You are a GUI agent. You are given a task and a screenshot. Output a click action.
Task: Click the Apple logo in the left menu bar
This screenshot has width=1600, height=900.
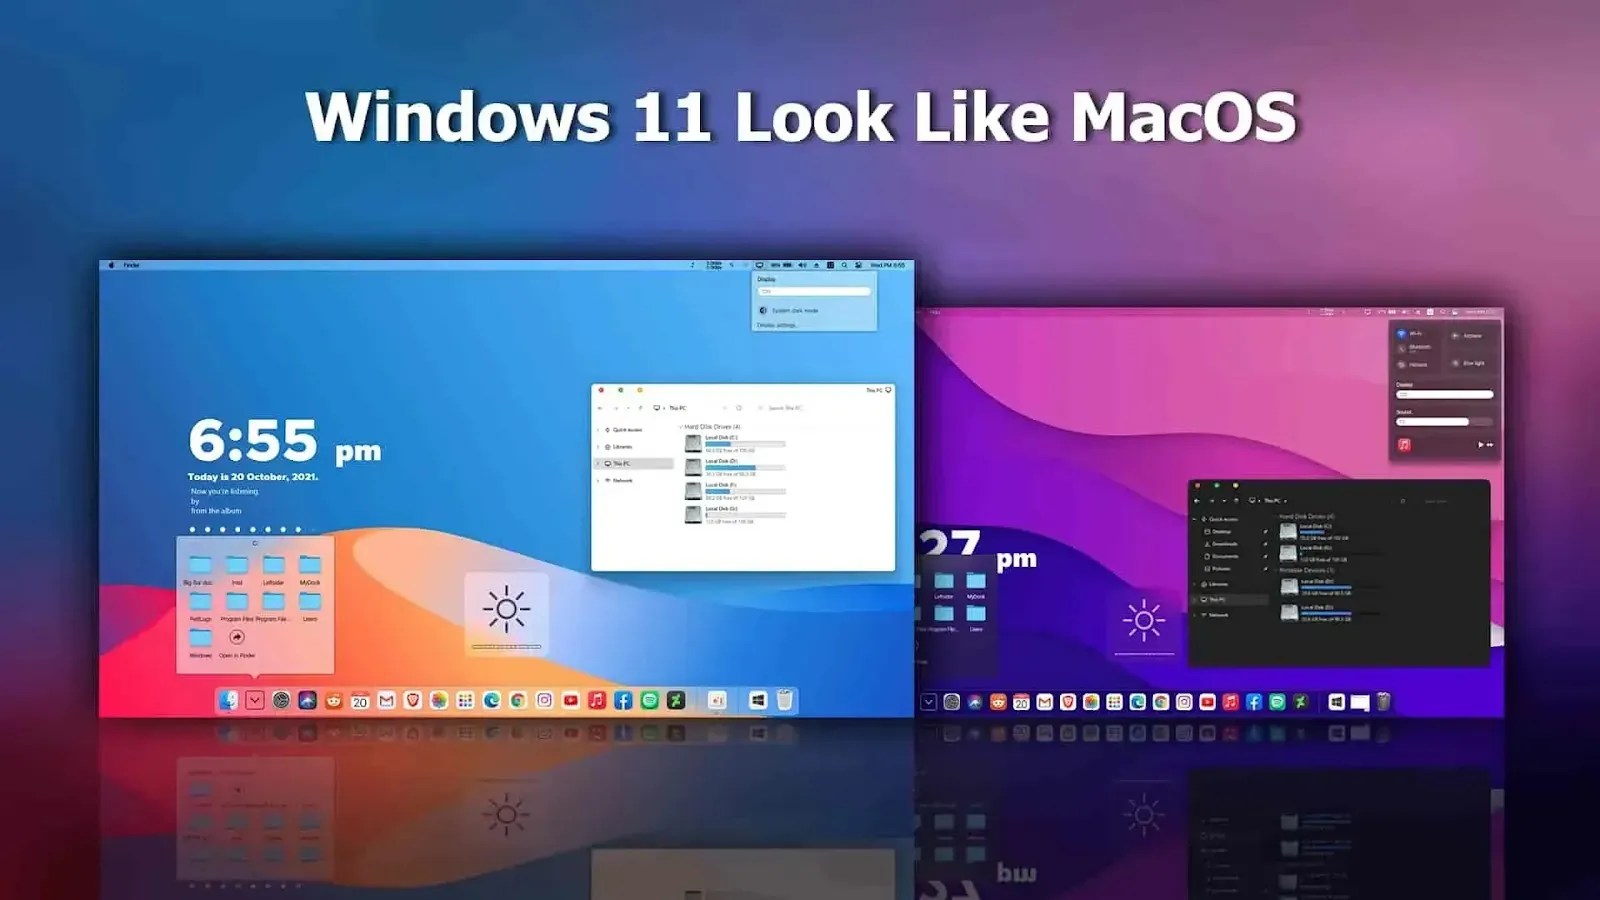pos(111,265)
